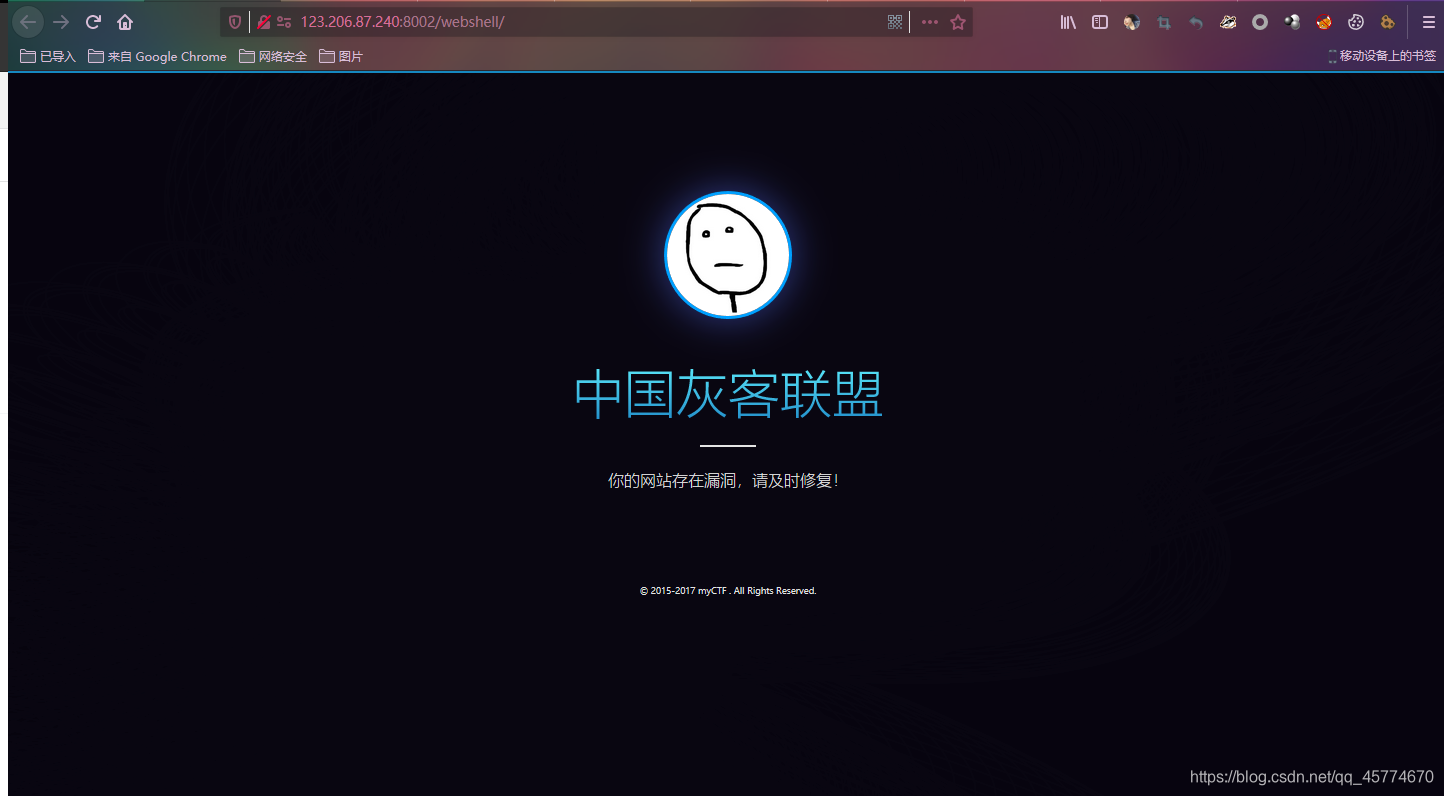
Task: Go back to the previous page
Action: click(x=28, y=22)
